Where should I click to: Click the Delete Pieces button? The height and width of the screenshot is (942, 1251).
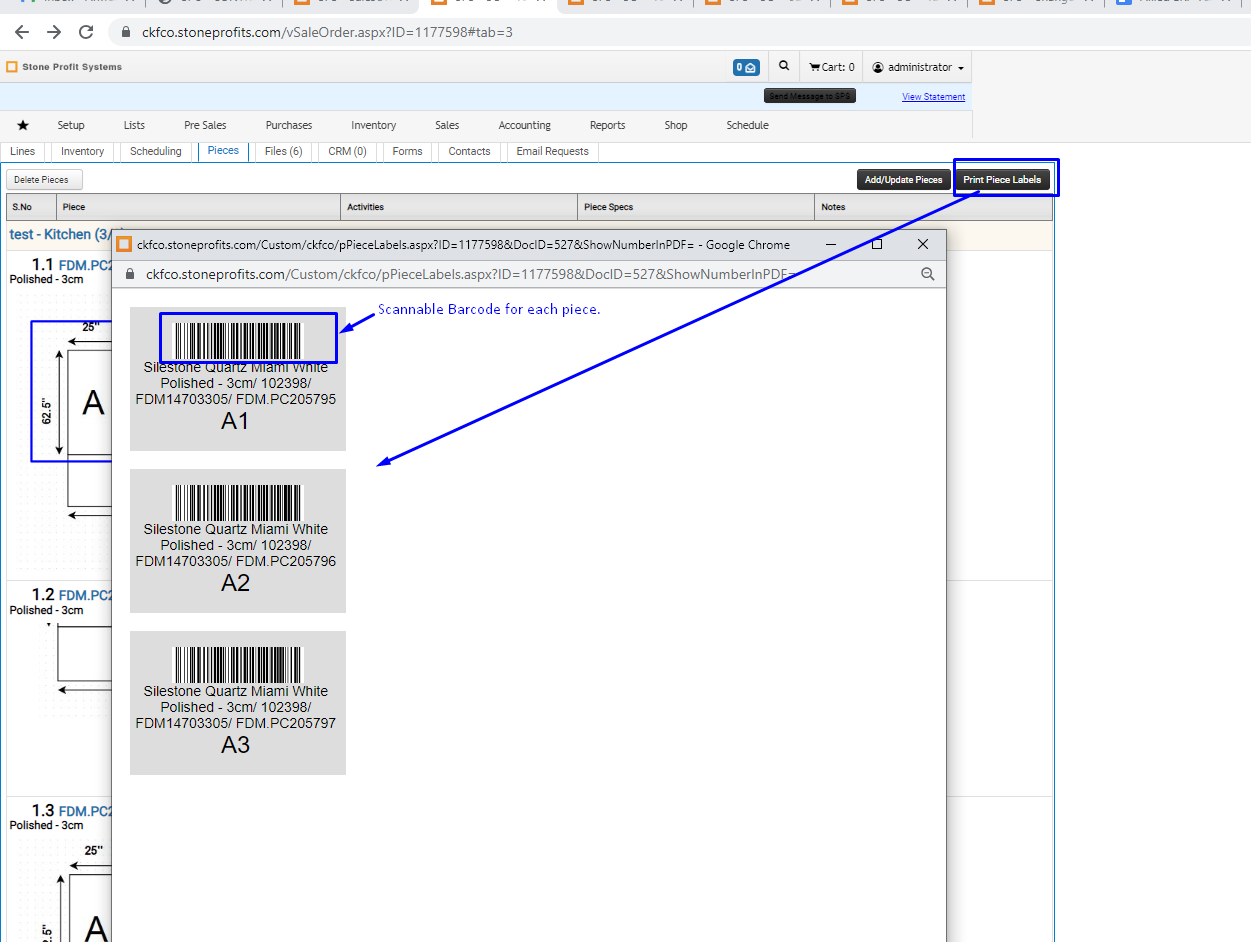pyautogui.click(x=44, y=180)
